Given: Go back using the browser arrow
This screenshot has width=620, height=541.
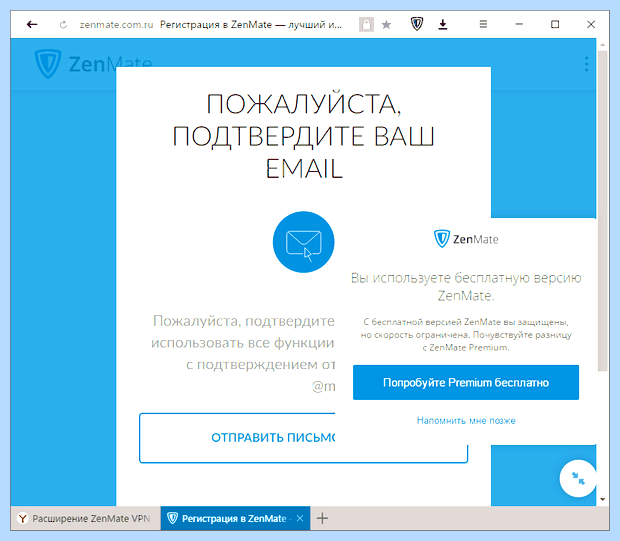Looking at the screenshot, I should coord(32,25).
